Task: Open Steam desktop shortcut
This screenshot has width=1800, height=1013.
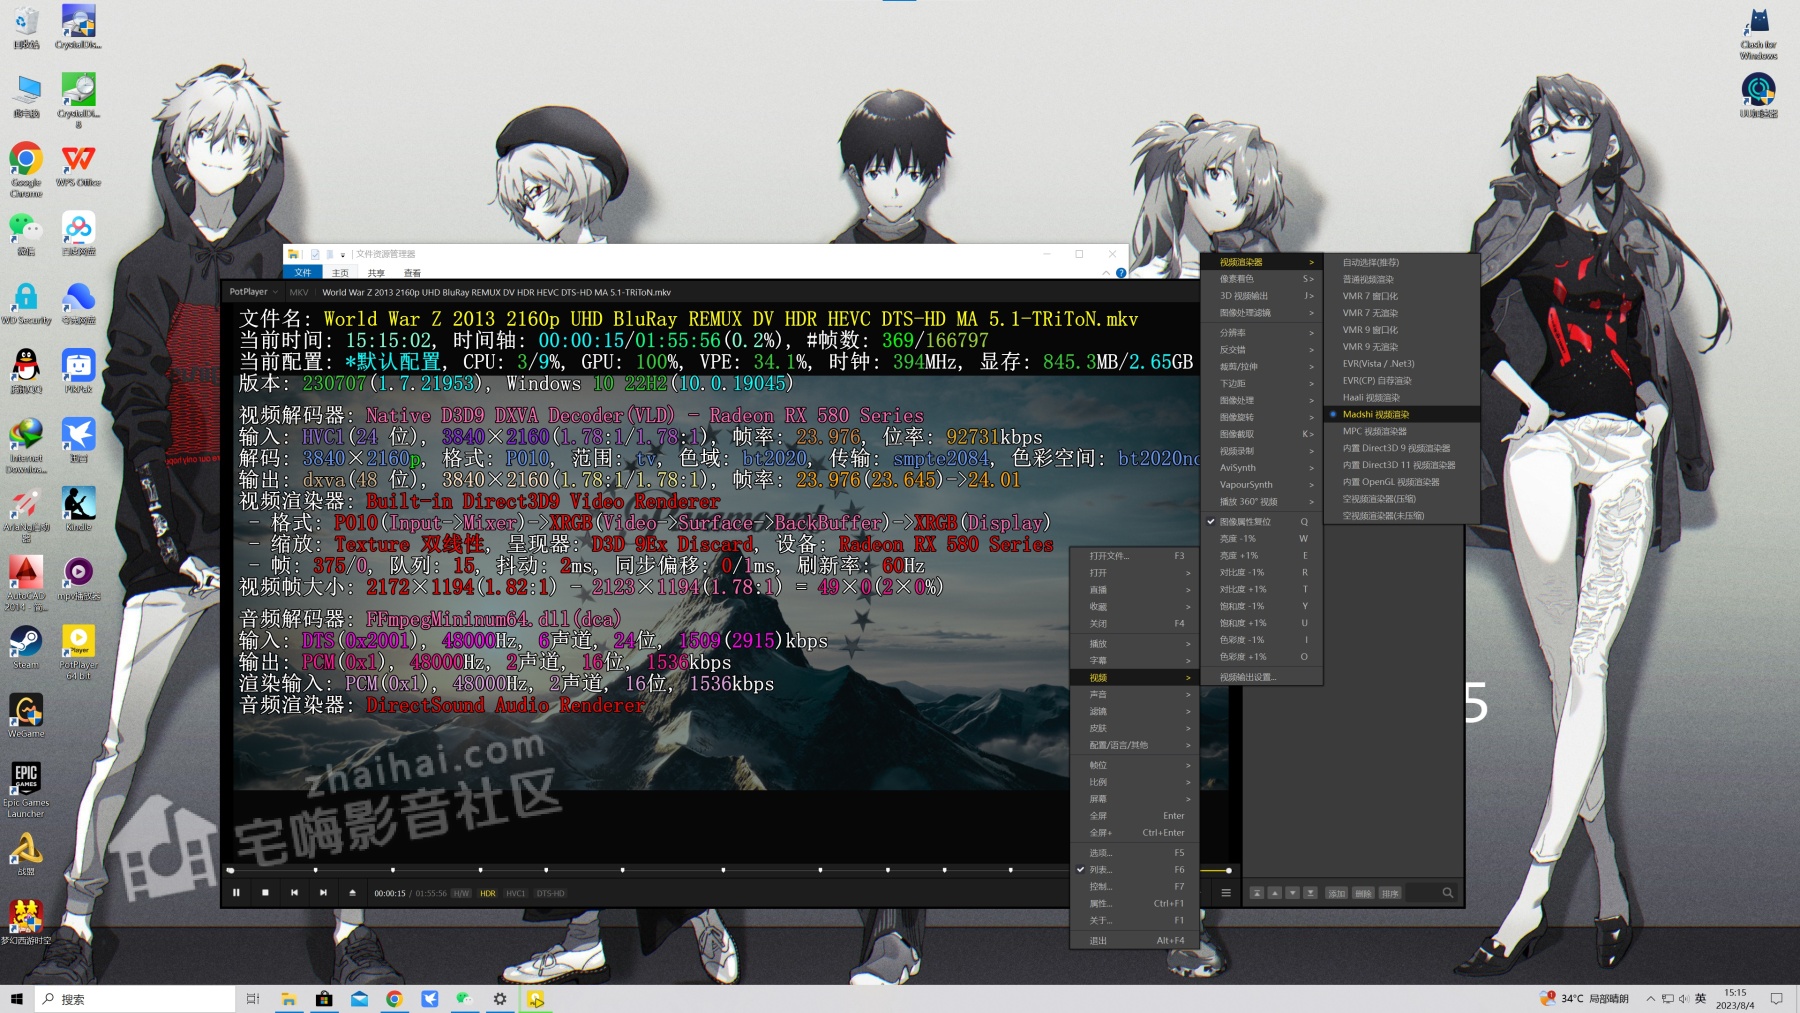Action: coord(26,647)
